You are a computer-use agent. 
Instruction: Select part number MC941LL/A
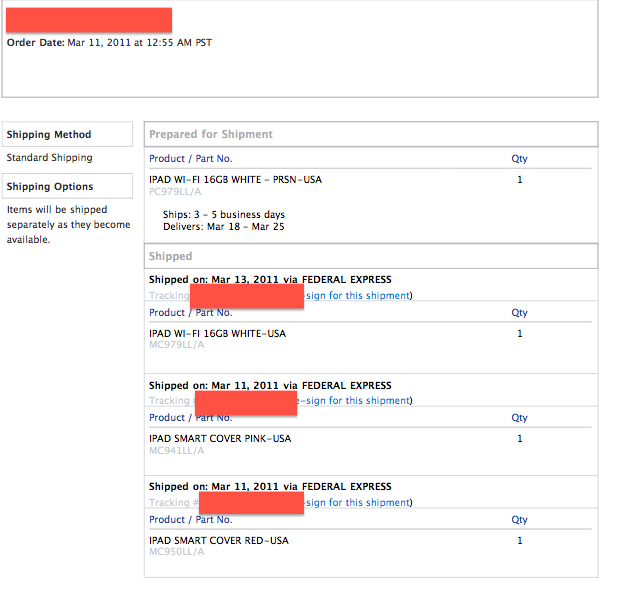pos(177,451)
